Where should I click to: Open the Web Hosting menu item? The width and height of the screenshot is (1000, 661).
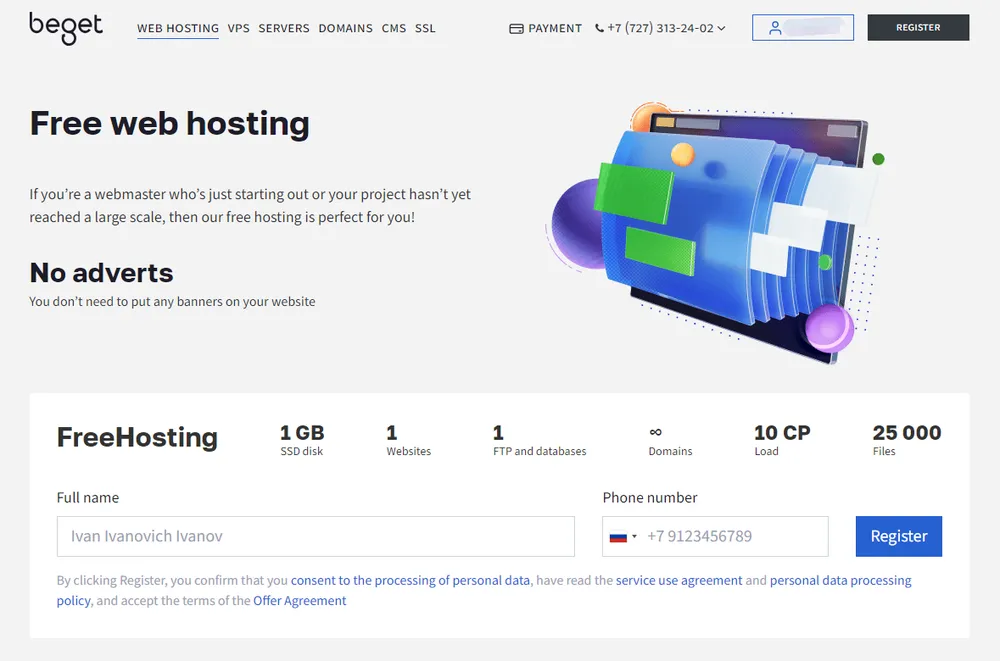click(x=178, y=29)
